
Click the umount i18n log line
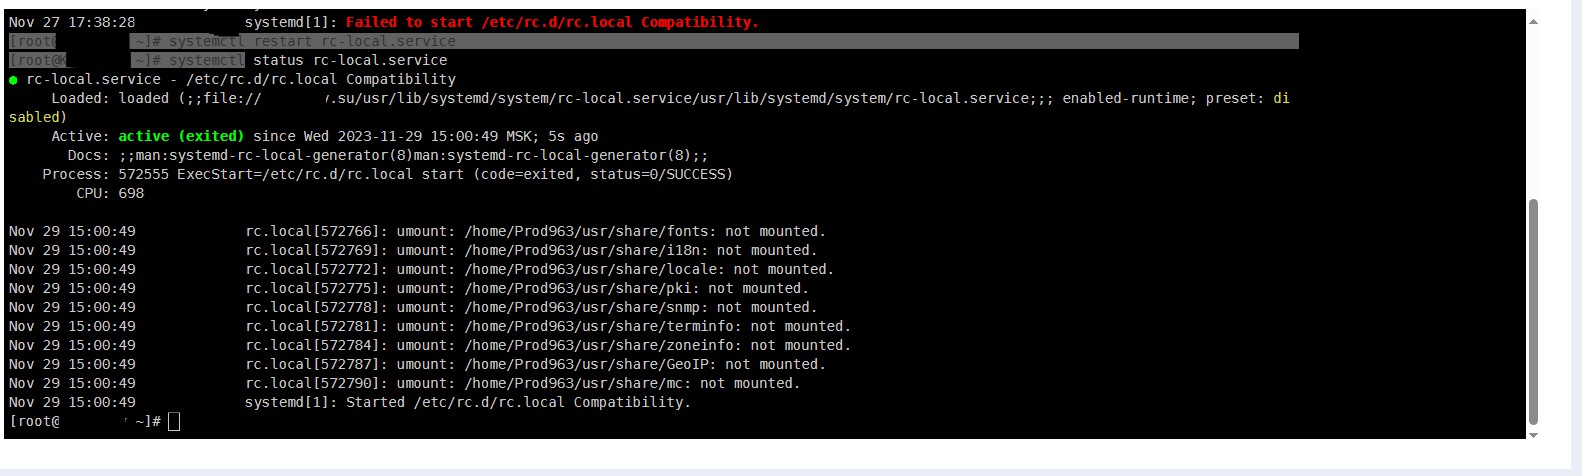point(530,250)
